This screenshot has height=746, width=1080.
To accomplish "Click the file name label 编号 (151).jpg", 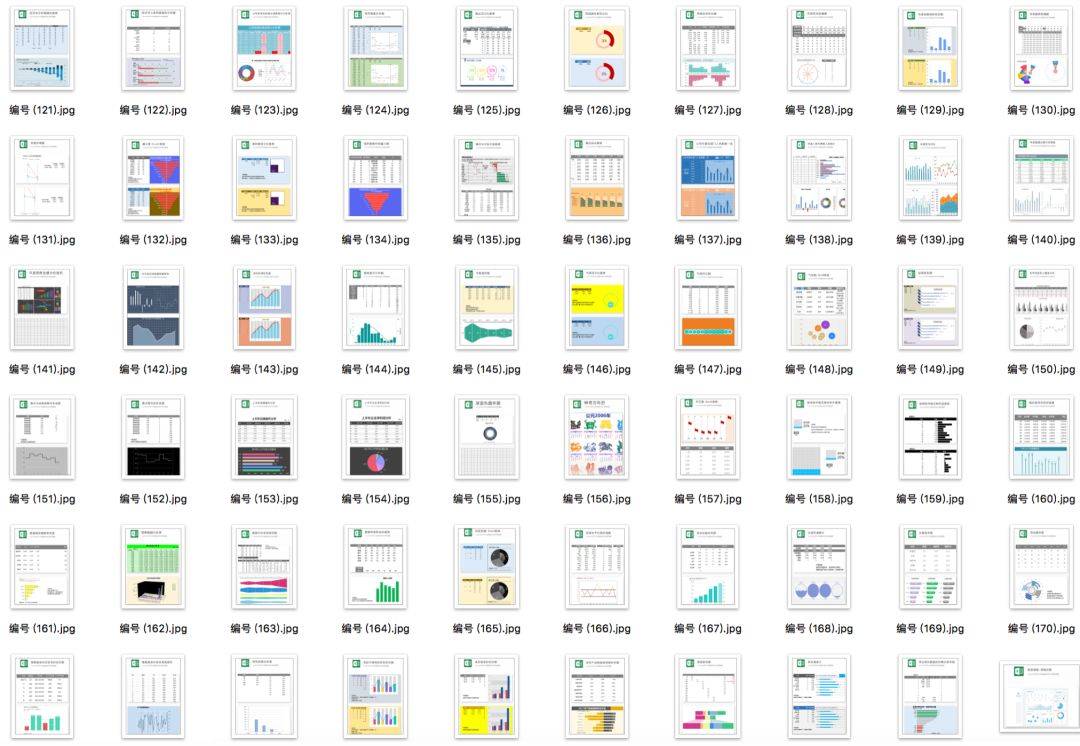I will coord(42,499).
